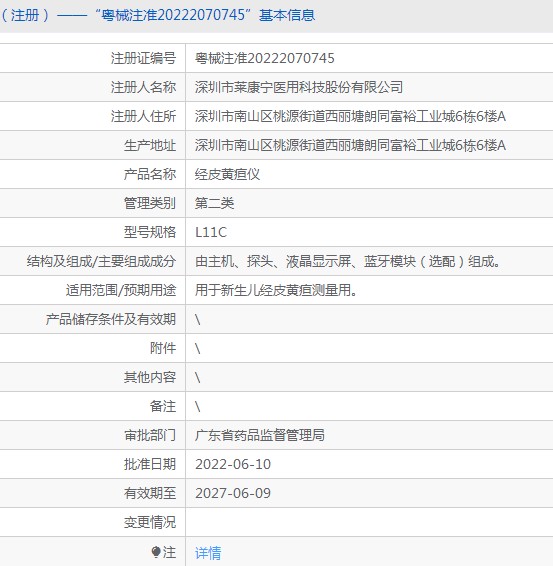Select the registration number value 粤械注准20222070745
This screenshot has width=553, height=566.
[265, 58]
